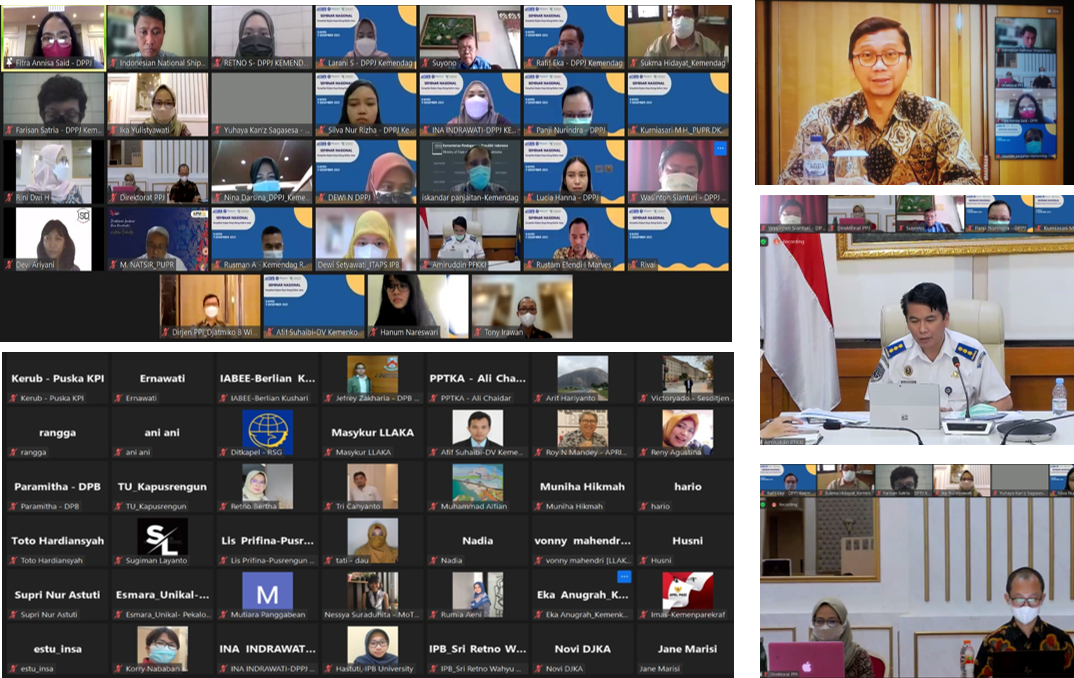The image size is (1074, 678).
Task: Click the muted mic icon beside Fitra Annisa Said
Action: (10, 63)
